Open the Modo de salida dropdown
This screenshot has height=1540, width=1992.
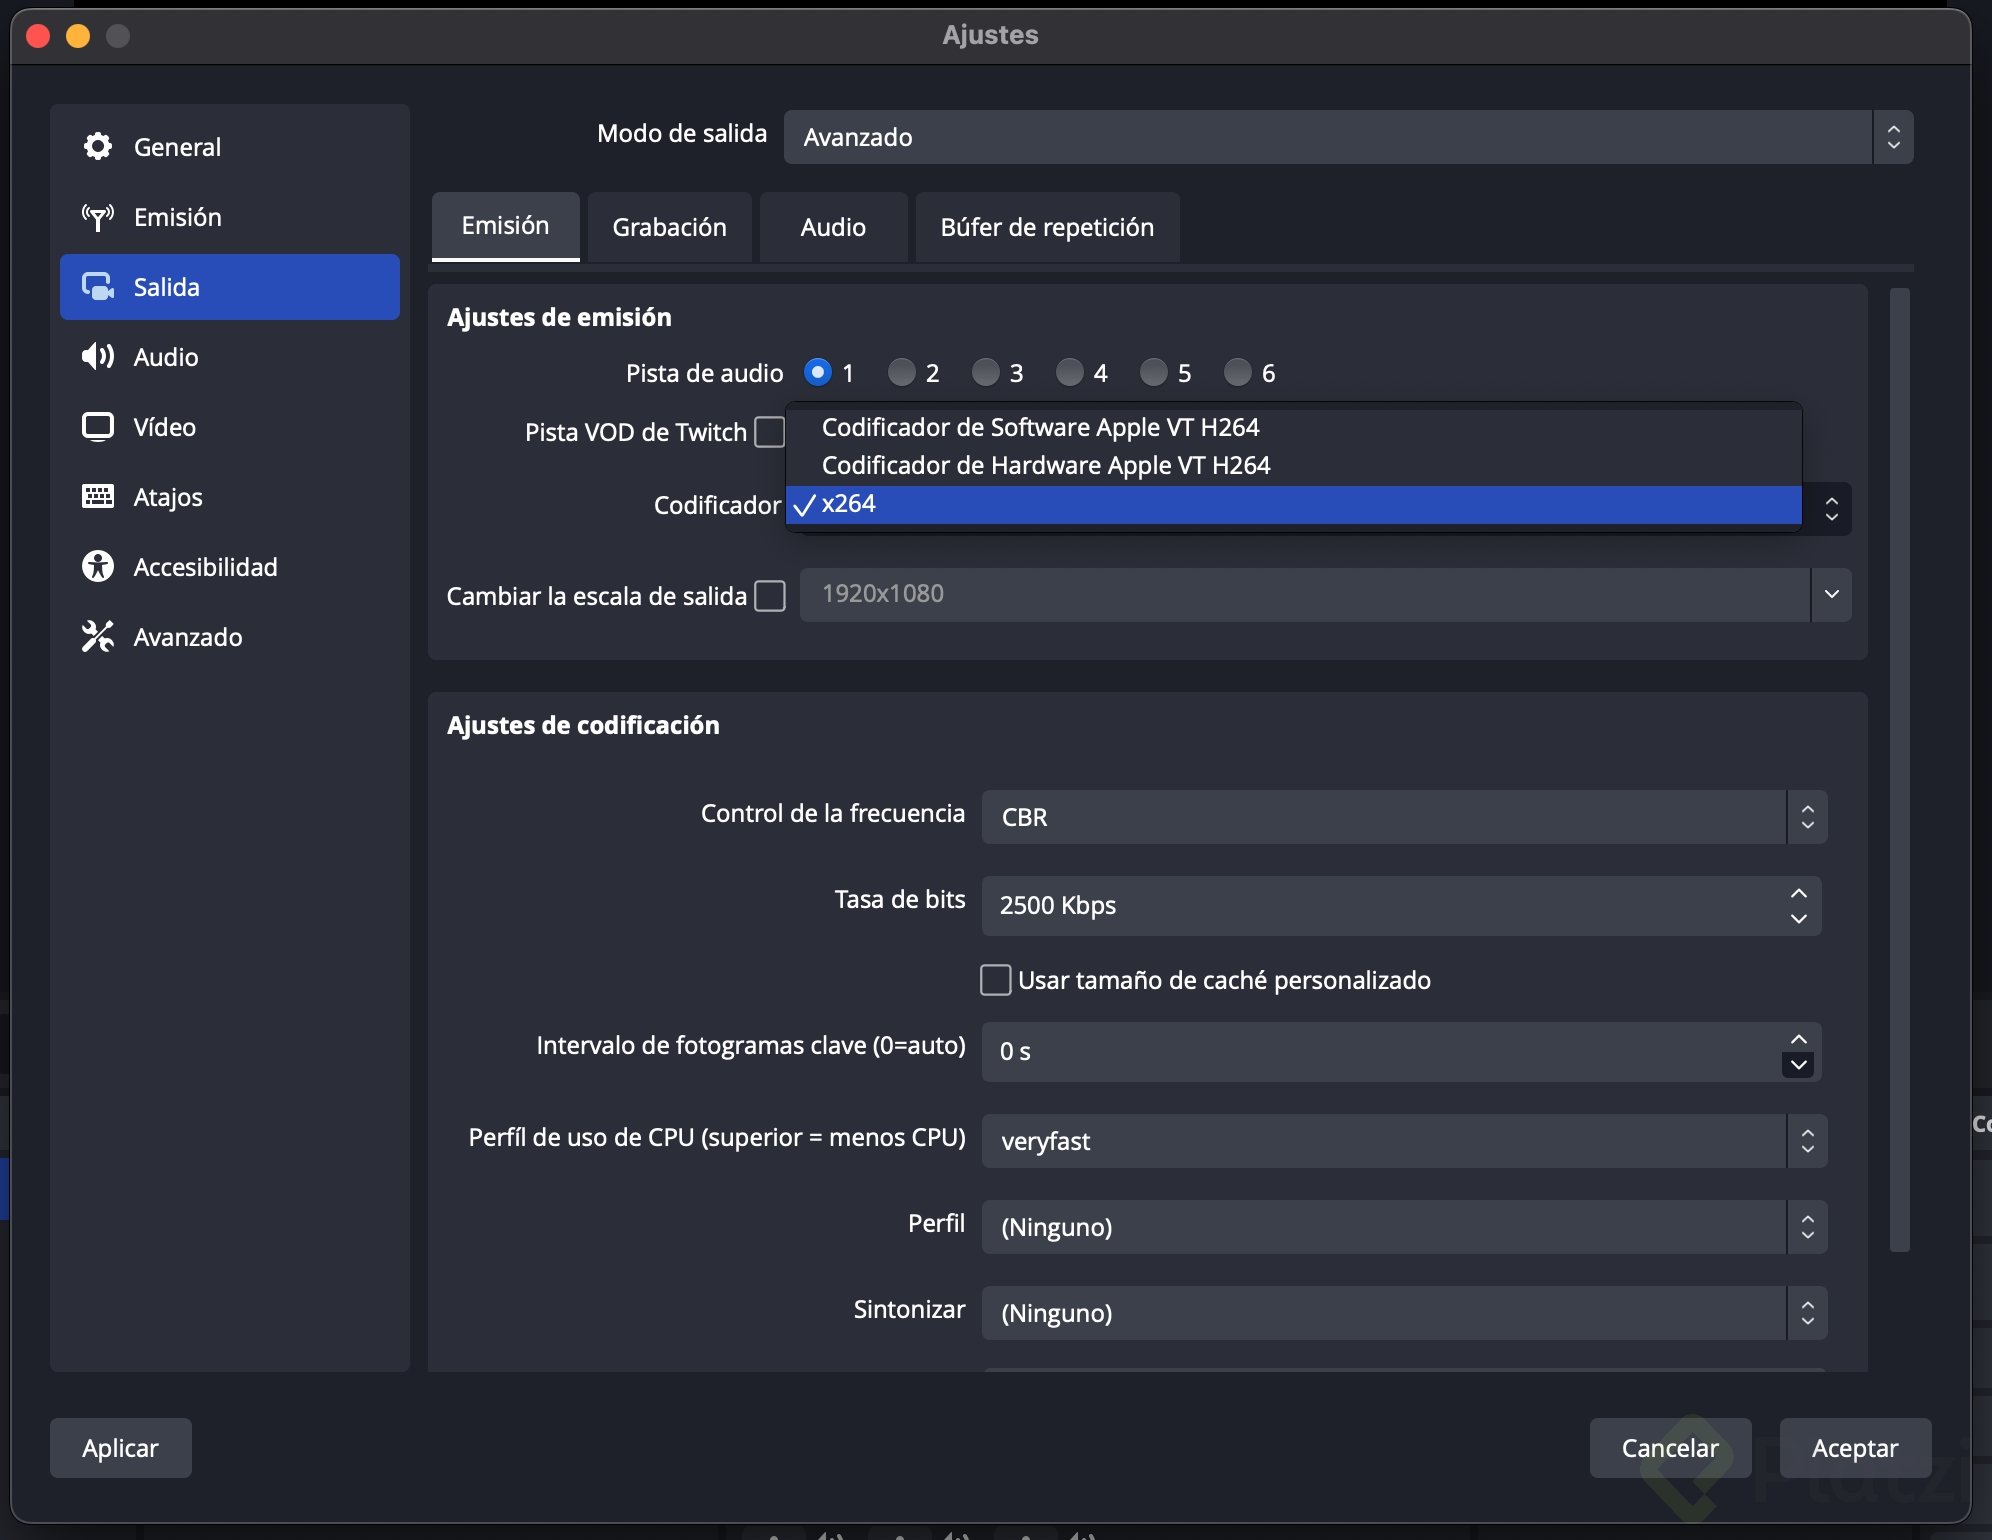coord(1347,137)
